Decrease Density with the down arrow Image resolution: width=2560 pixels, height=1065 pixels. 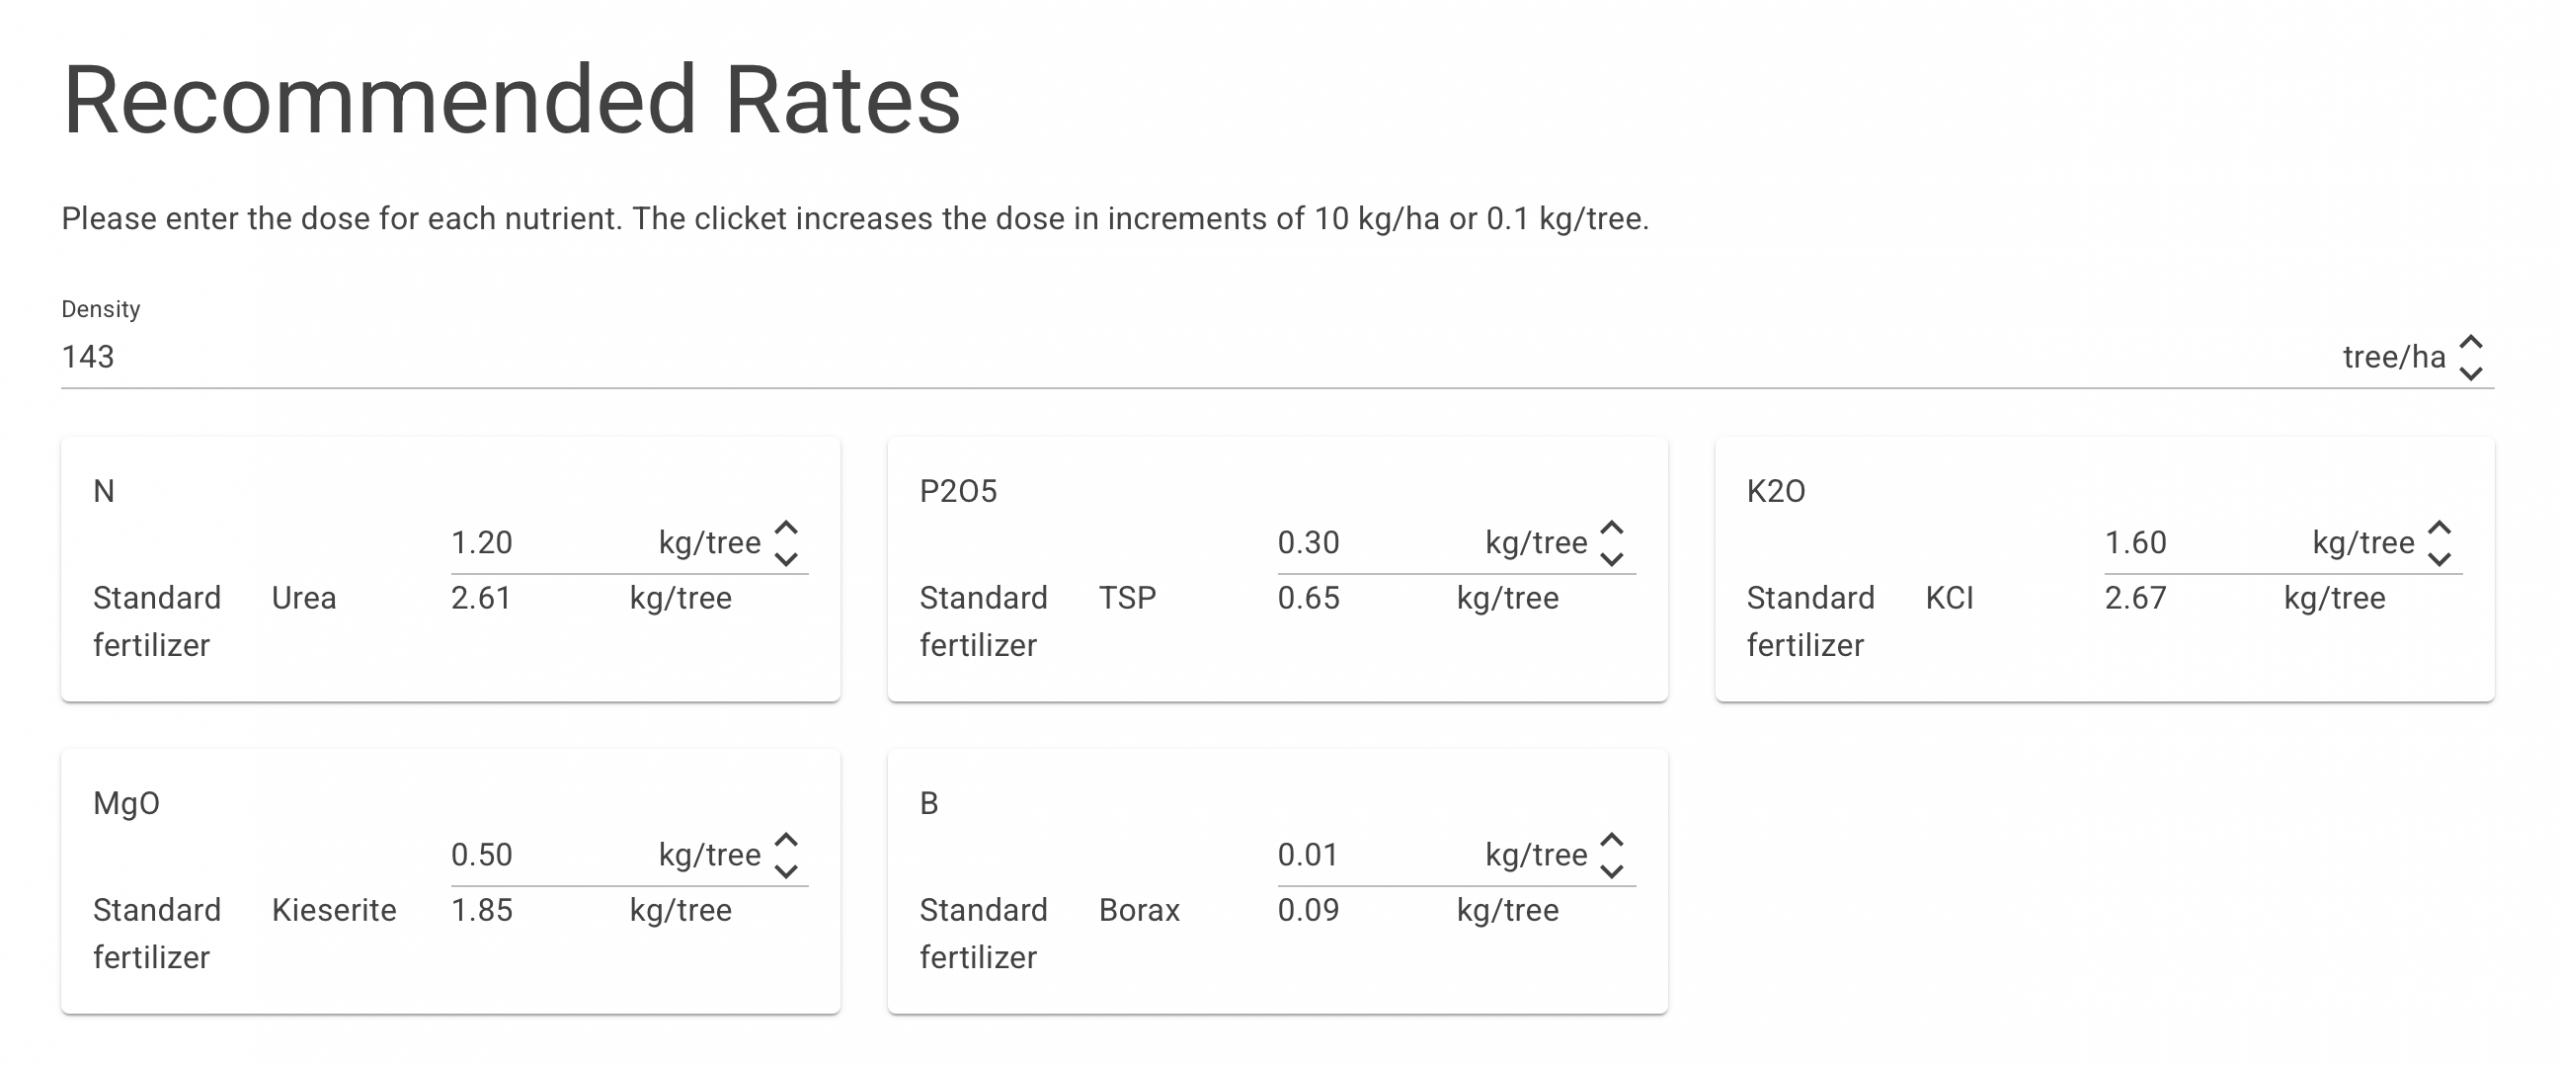[2470, 373]
